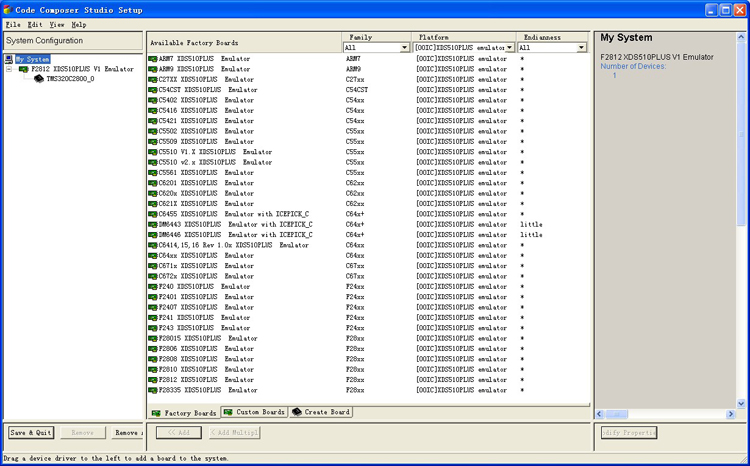The image size is (750, 466).
Task: Switch to the Create Board tab
Action: click(x=321, y=412)
